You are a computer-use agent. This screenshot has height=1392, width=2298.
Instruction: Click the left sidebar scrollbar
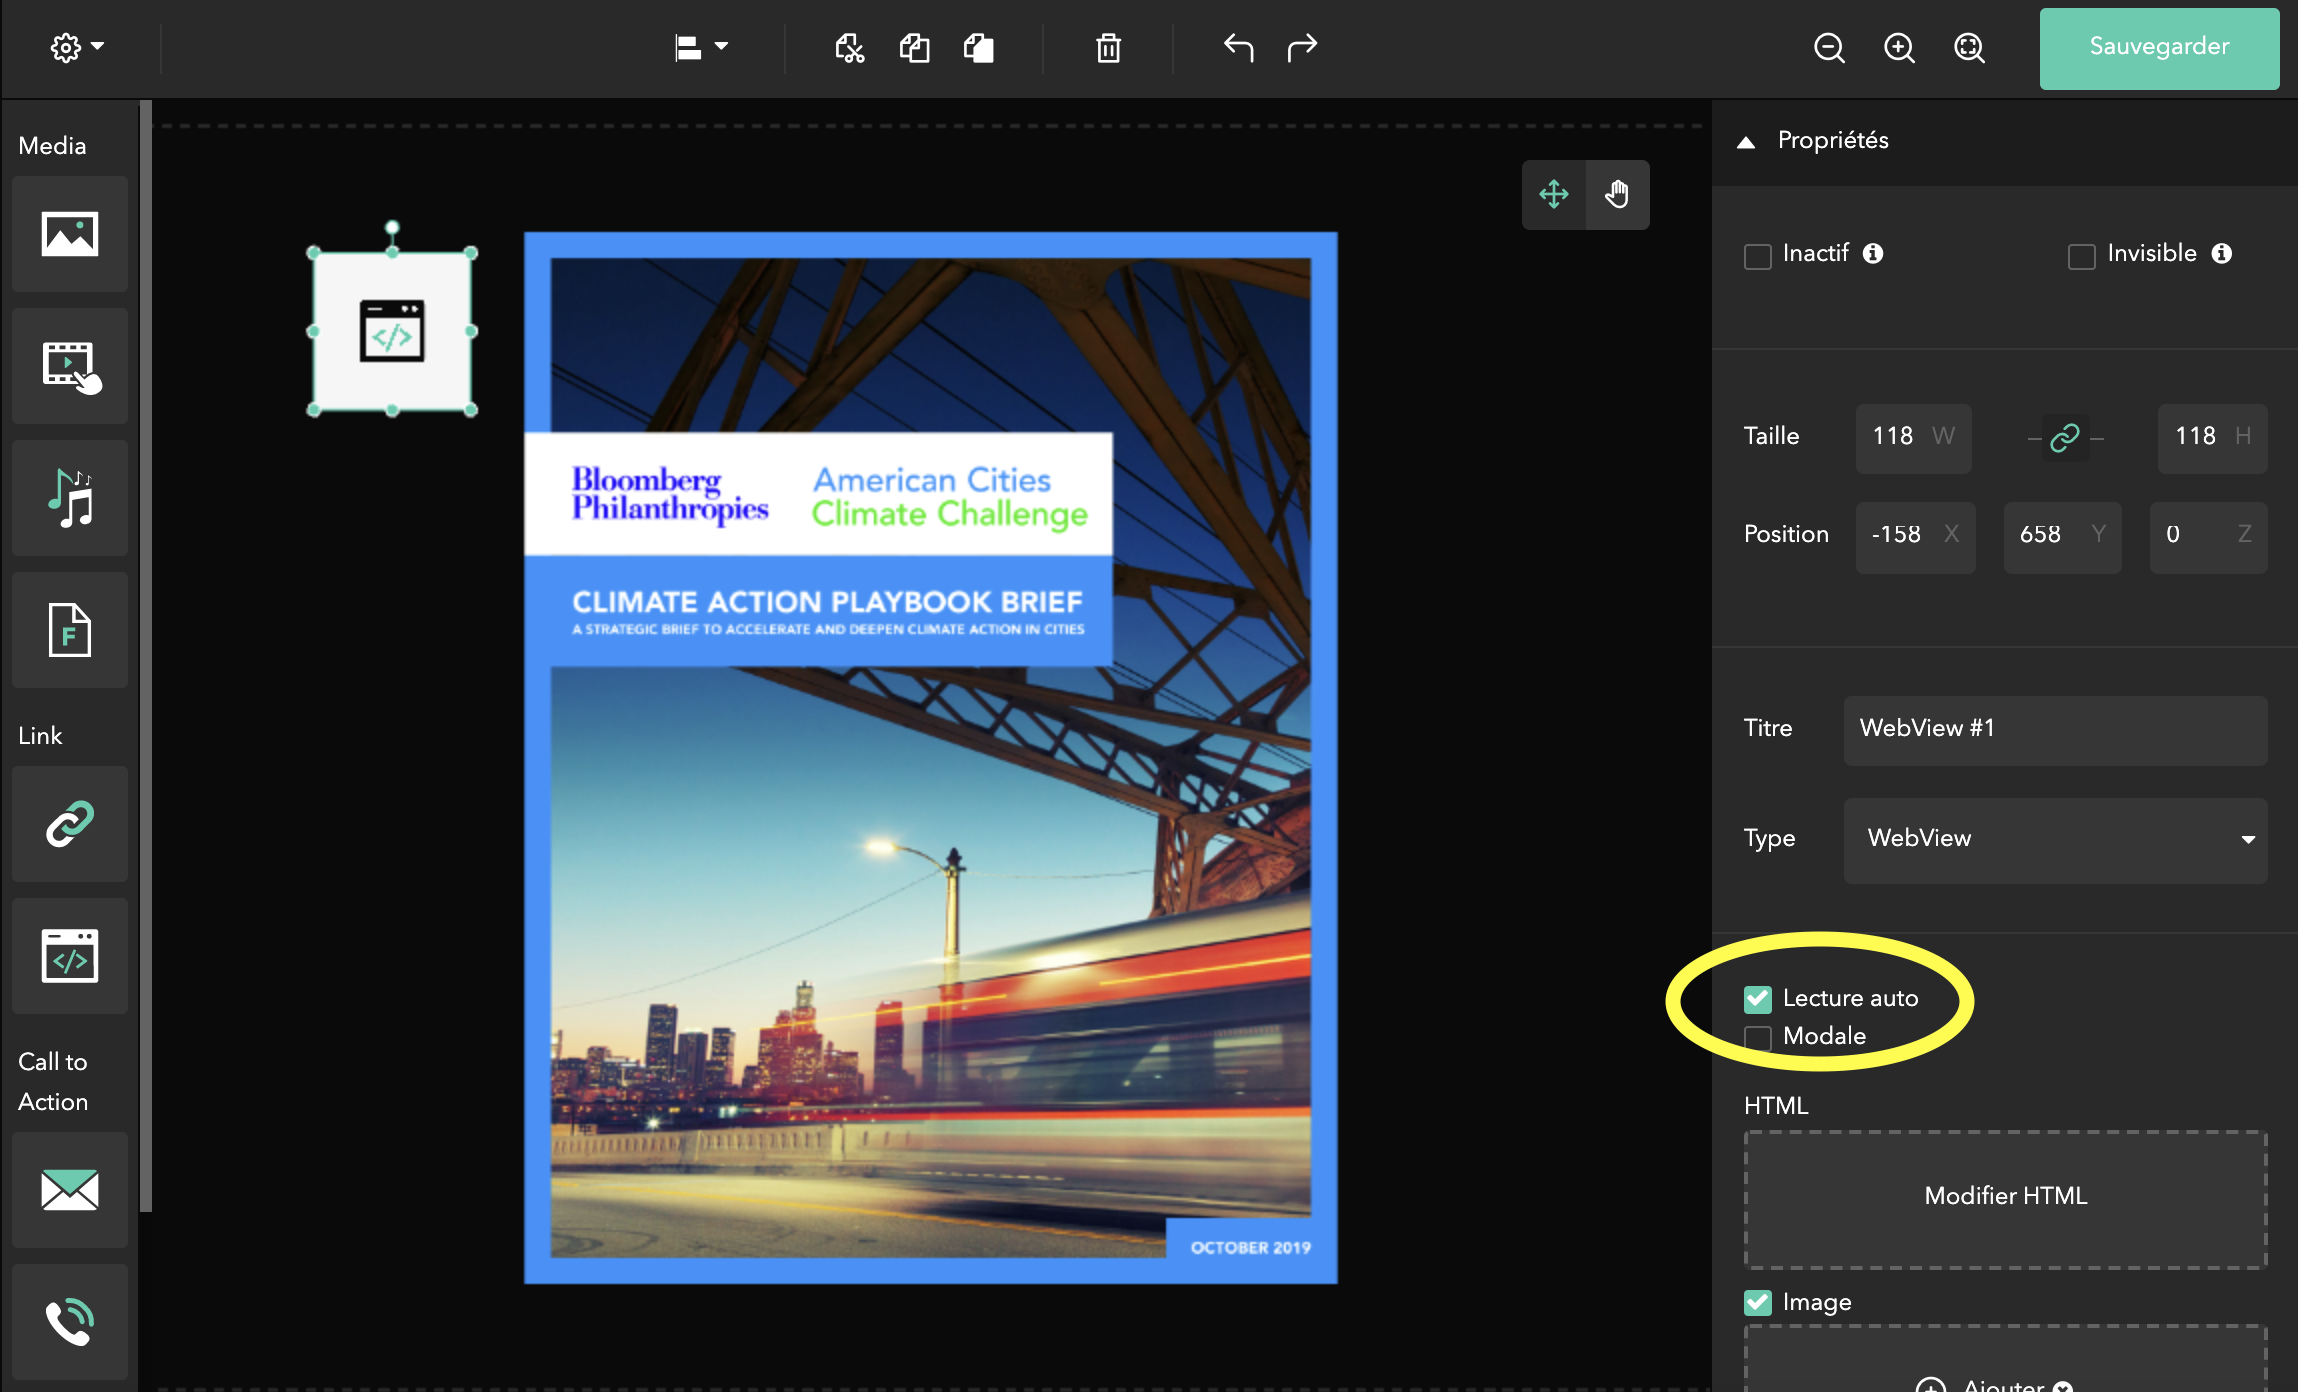coord(146,655)
